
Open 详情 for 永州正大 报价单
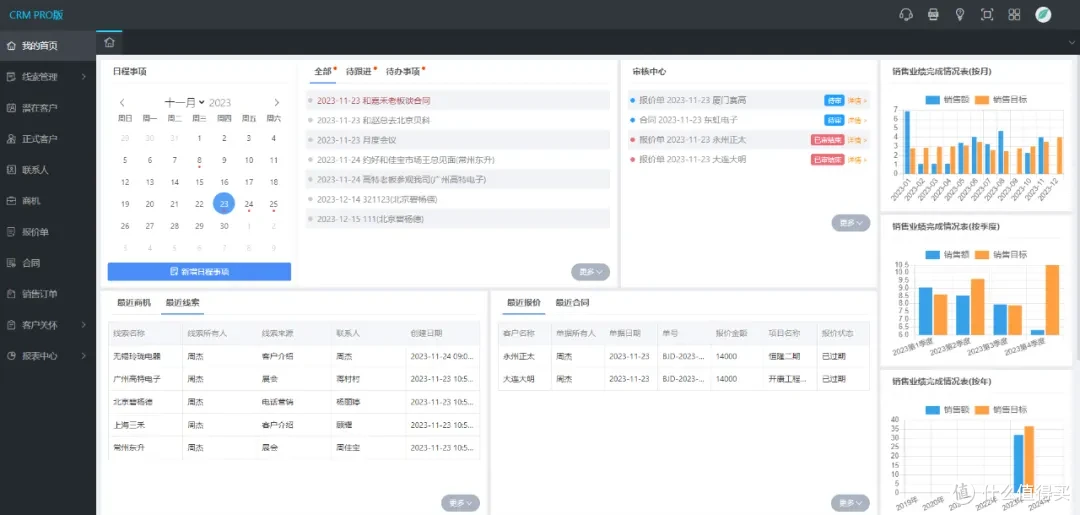click(x=857, y=140)
